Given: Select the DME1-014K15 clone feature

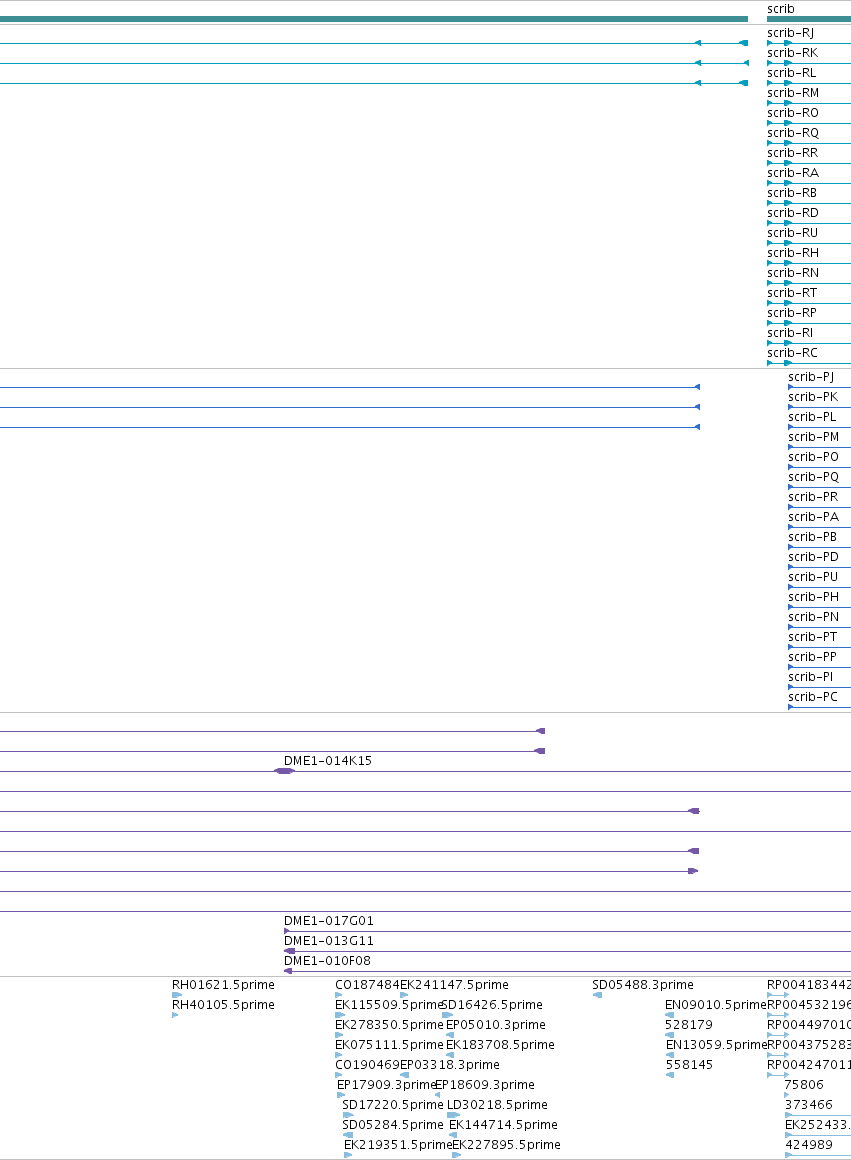Looking at the screenshot, I should pos(328,761).
